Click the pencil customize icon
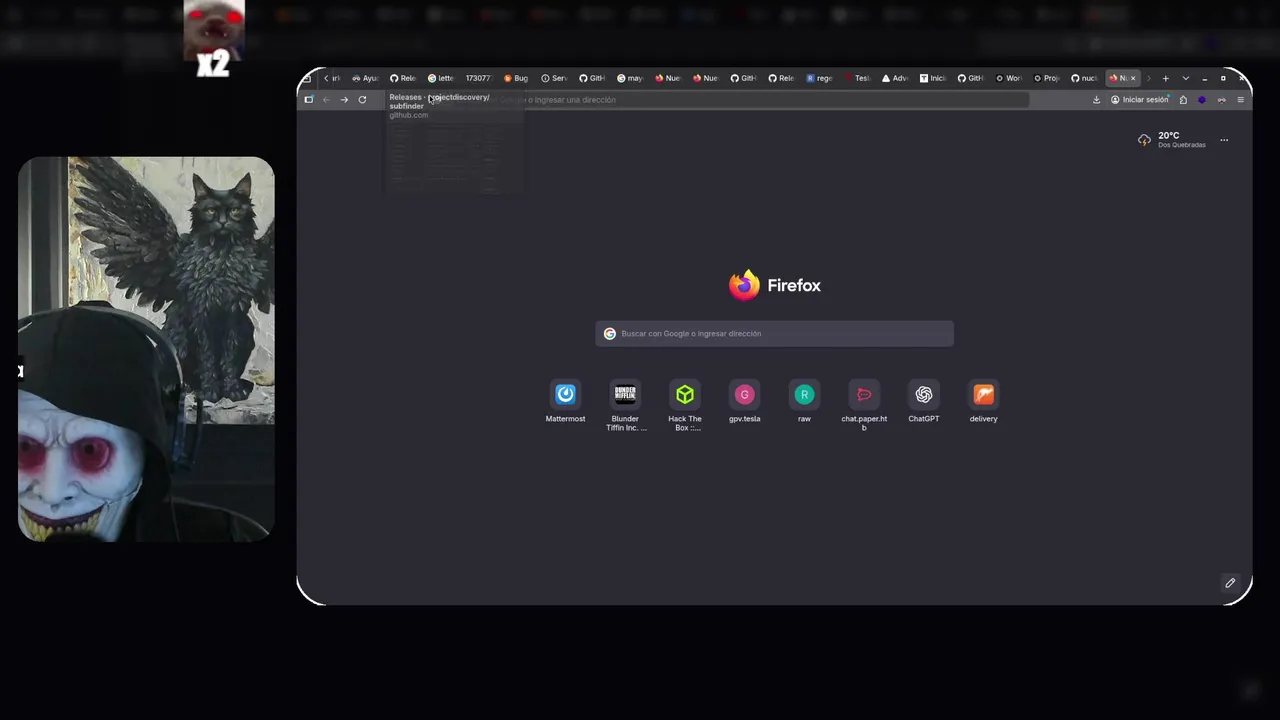Screen dimensions: 1280x720 [1230, 583]
